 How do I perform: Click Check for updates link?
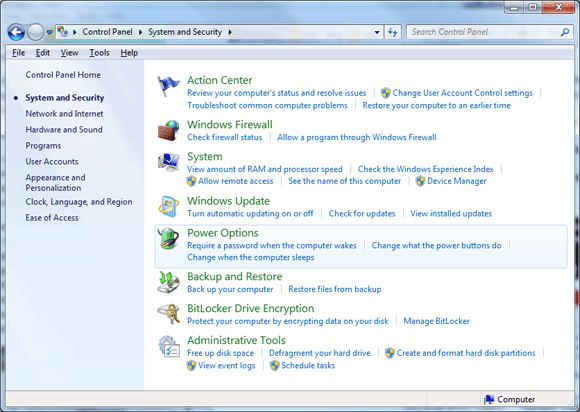pos(362,213)
